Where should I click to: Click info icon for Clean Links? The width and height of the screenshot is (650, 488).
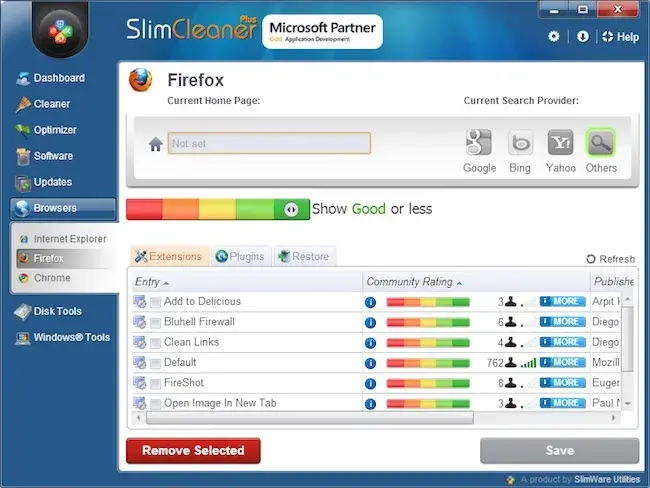tap(370, 343)
